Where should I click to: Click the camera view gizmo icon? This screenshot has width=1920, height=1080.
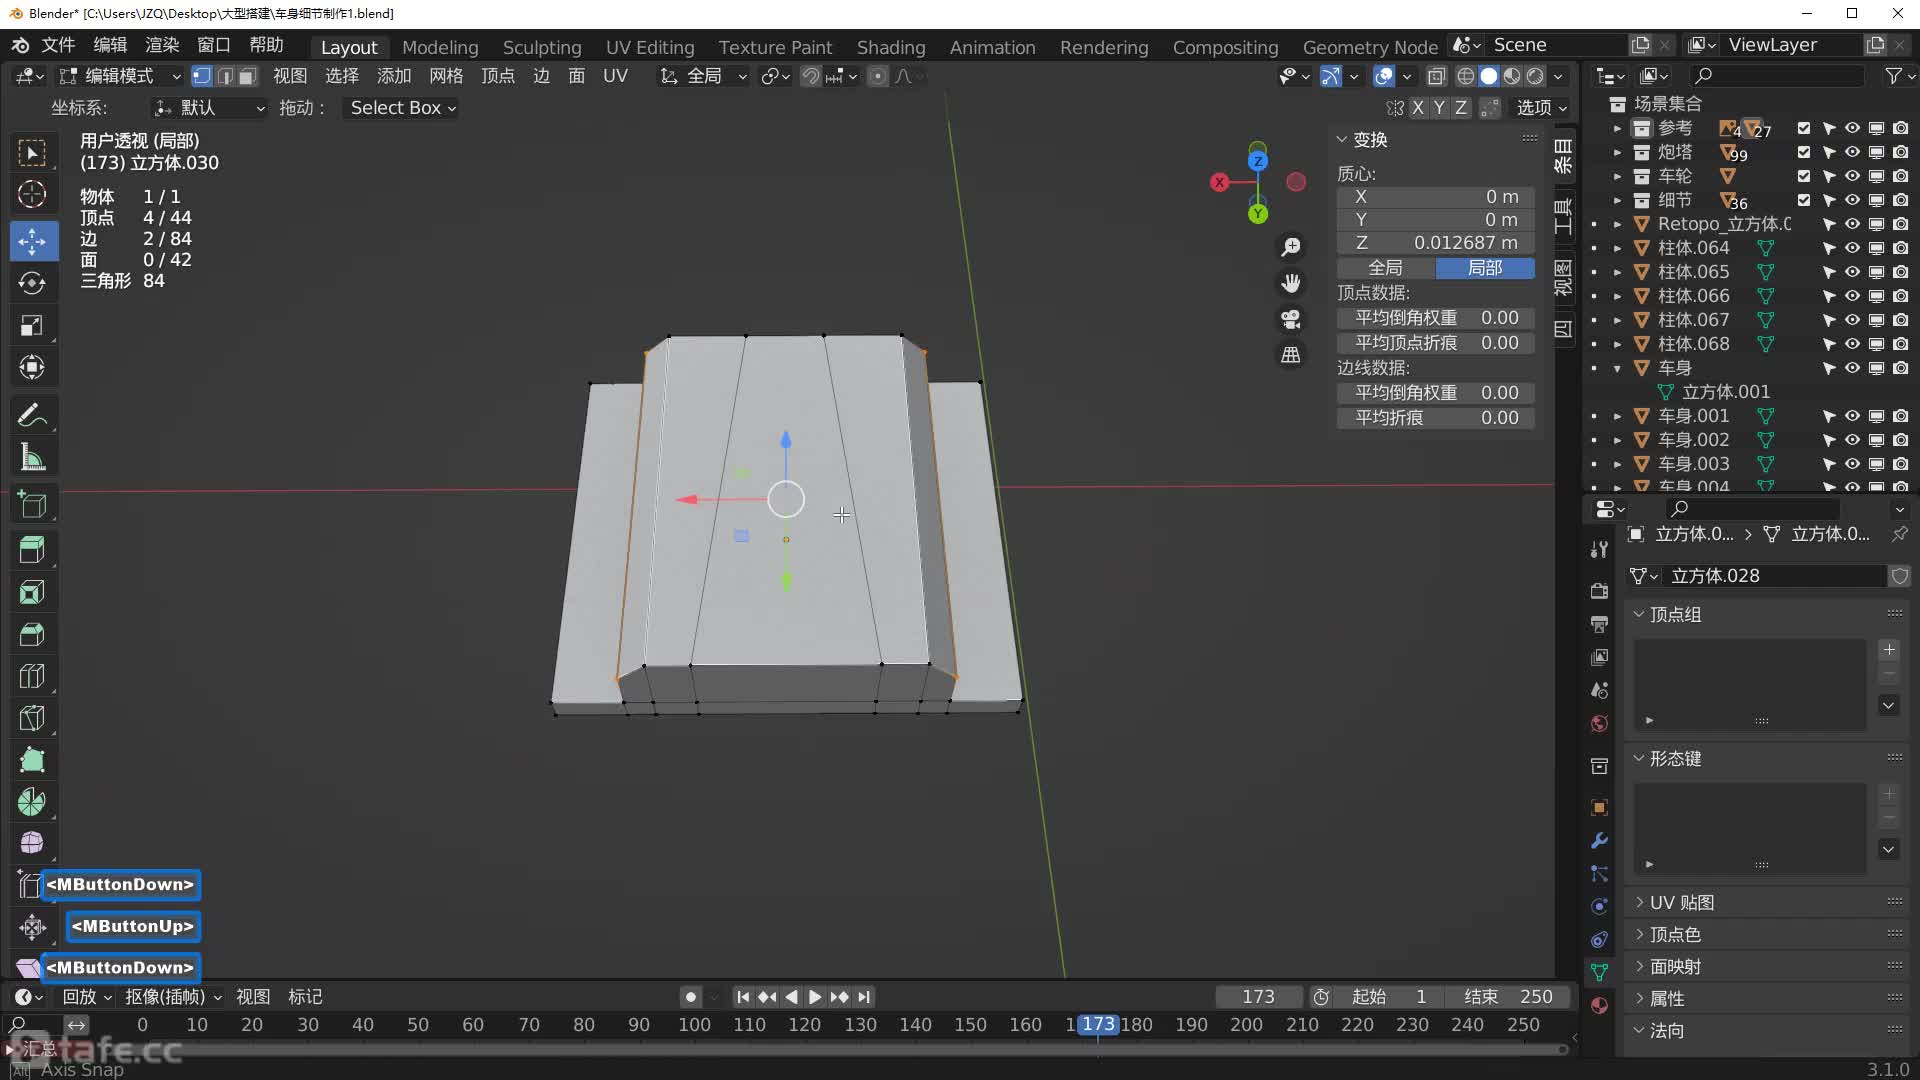1291,319
